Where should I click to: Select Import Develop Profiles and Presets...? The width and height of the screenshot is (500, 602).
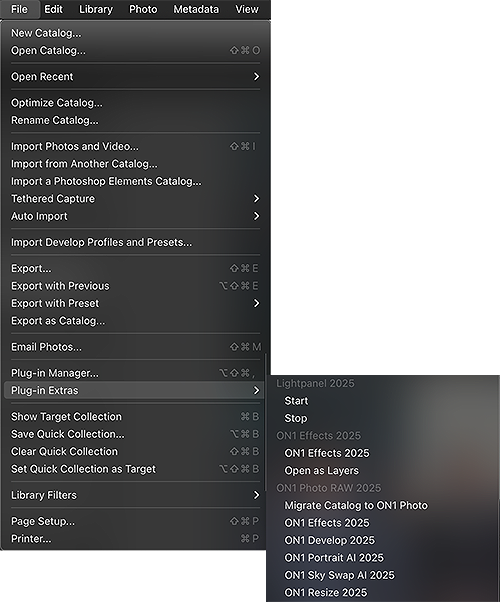pyautogui.click(x=135, y=242)
